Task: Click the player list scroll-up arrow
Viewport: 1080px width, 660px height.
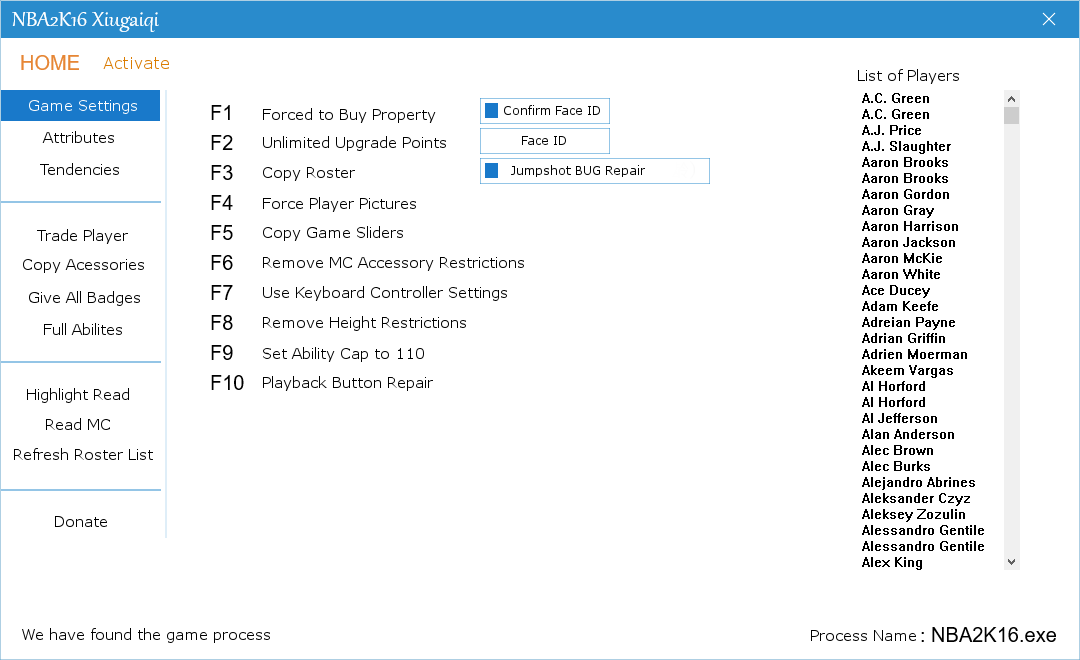Action: tap(1011, 99)
